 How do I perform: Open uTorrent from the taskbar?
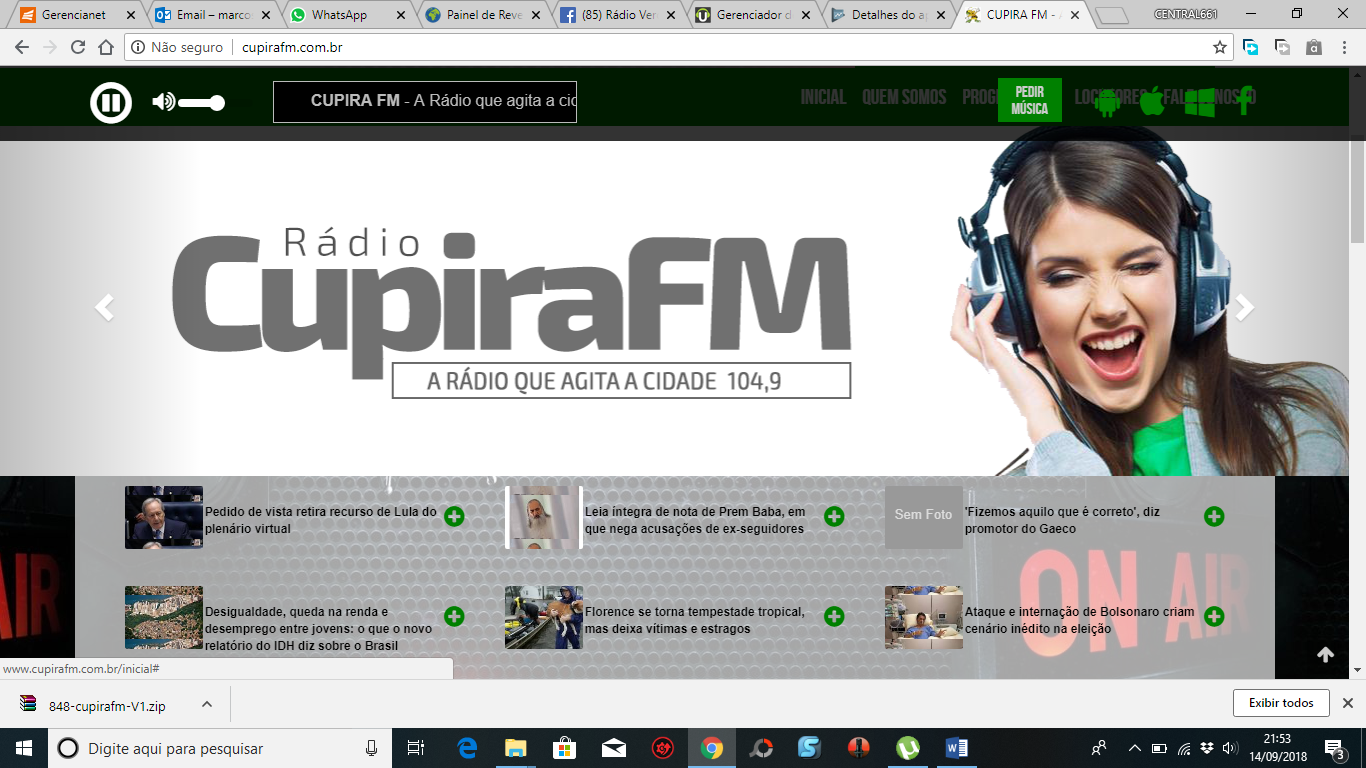tap(908, 748)
